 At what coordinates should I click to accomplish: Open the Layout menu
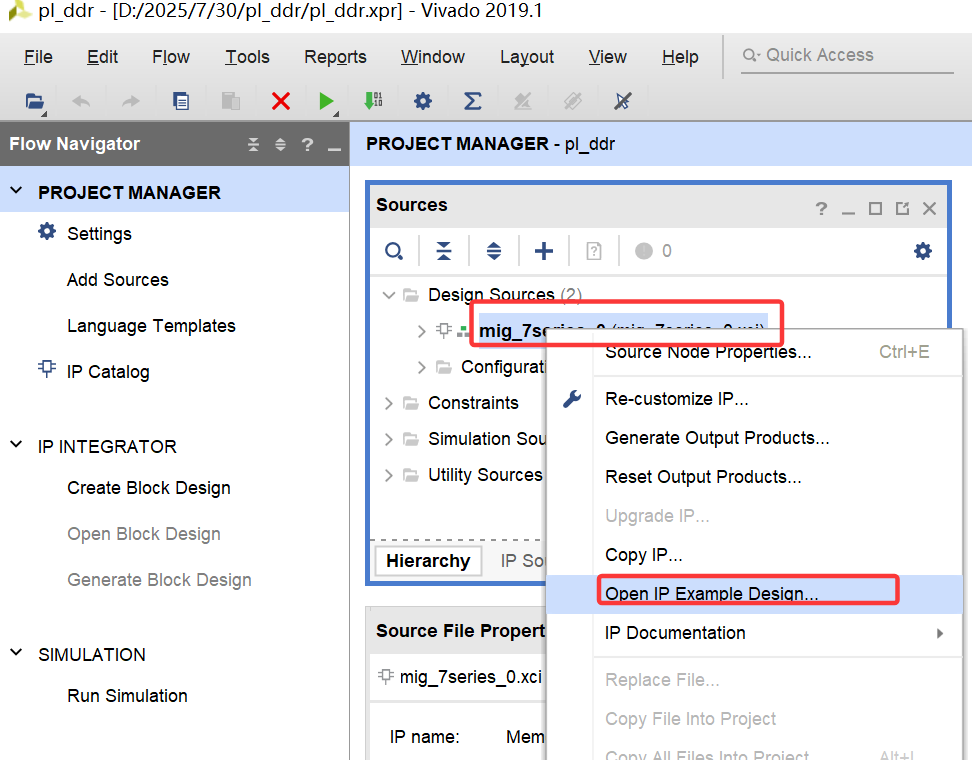527,57
